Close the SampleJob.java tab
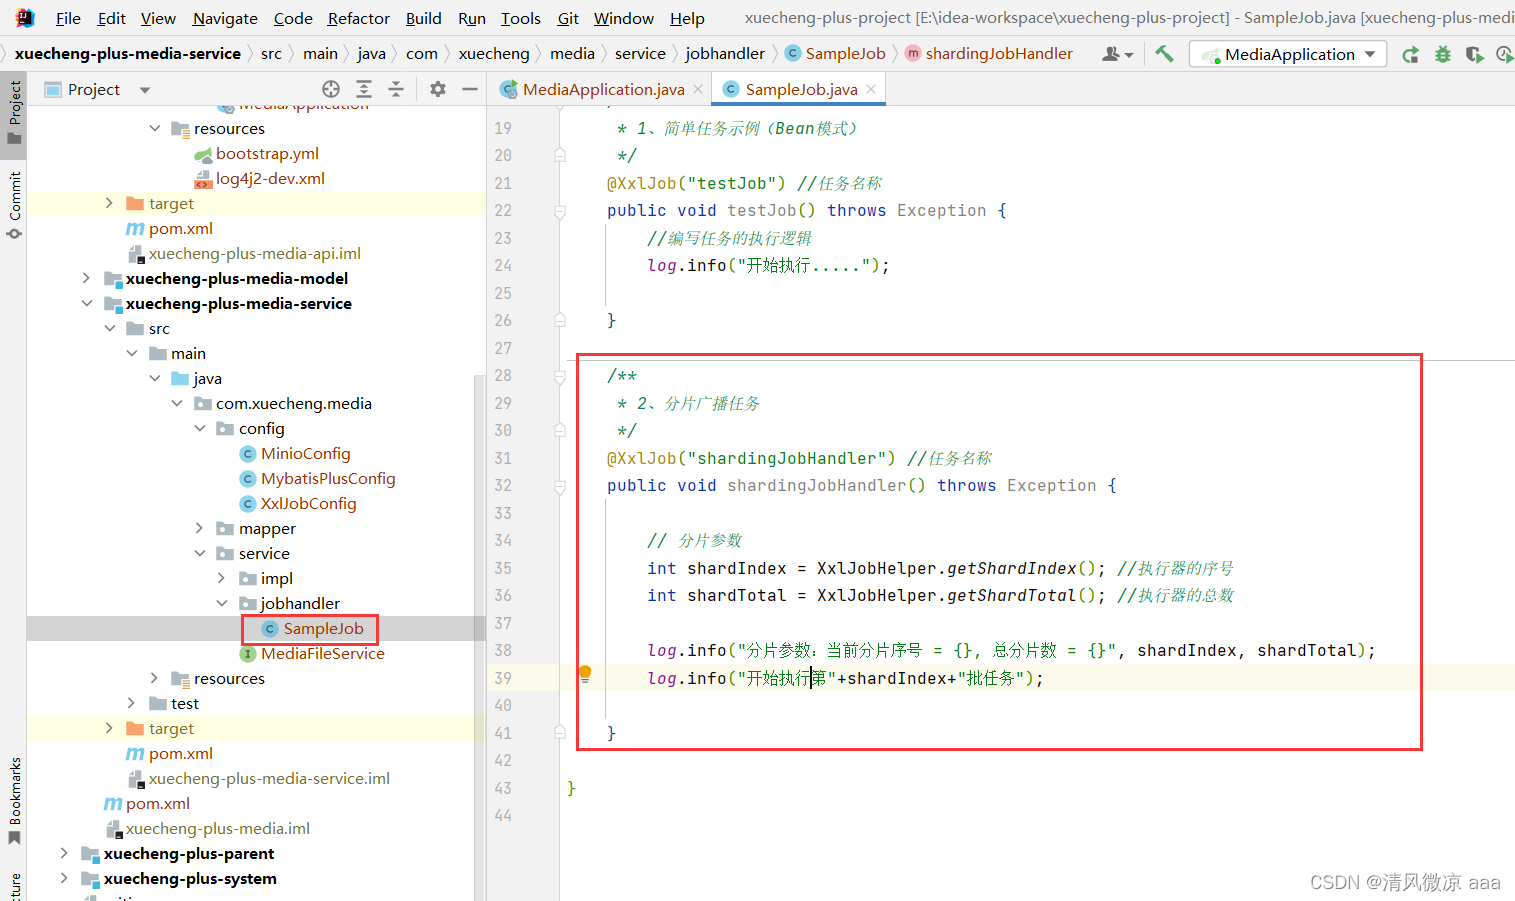 point(871,89)
